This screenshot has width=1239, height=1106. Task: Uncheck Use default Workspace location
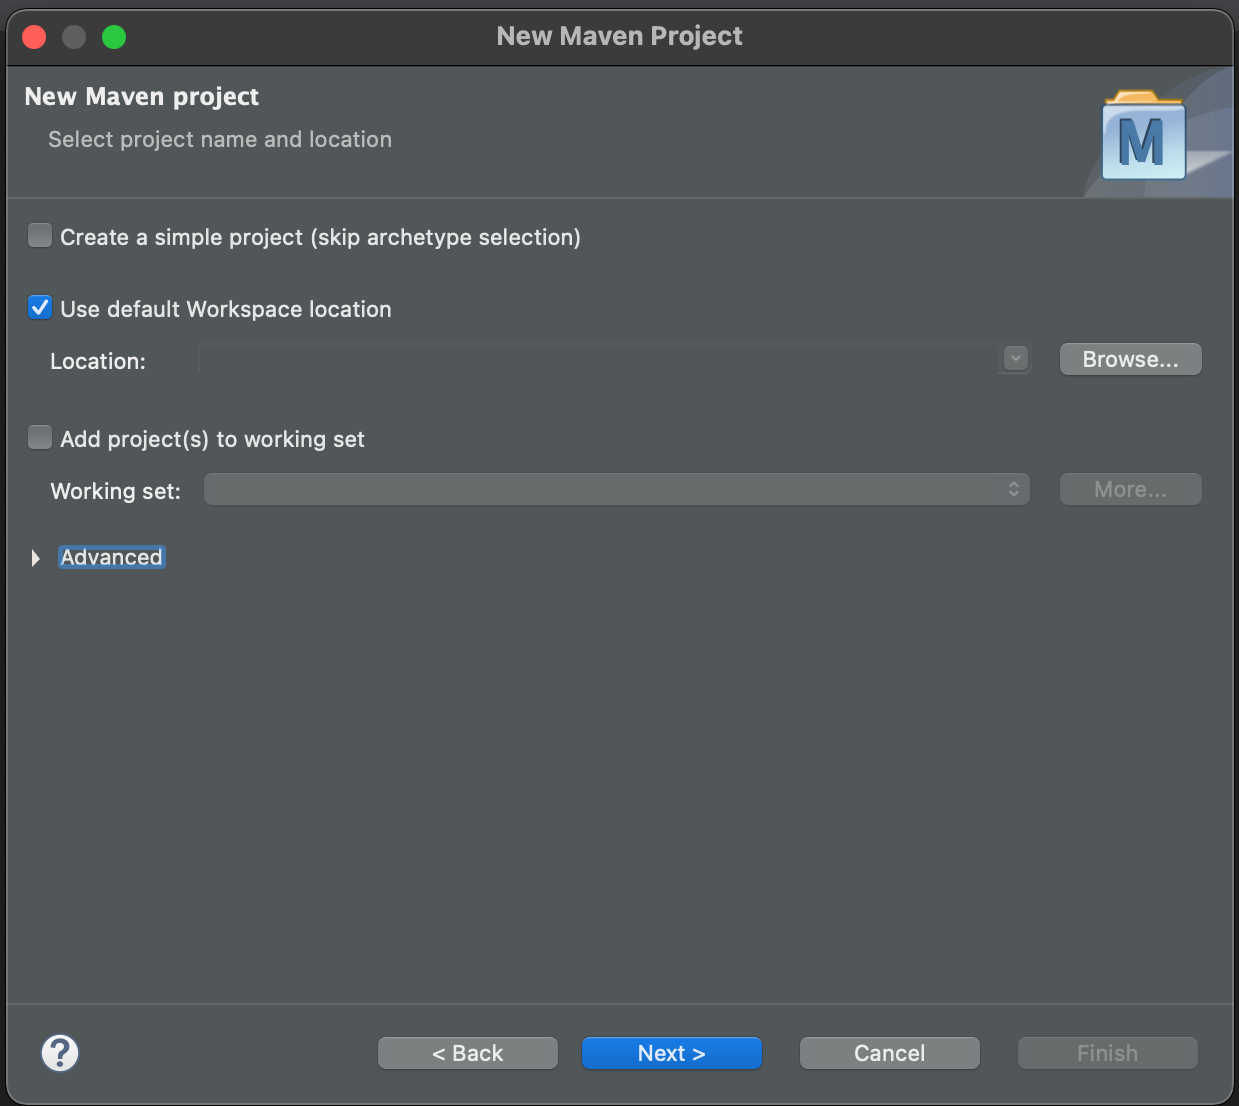tap(40, 308)
